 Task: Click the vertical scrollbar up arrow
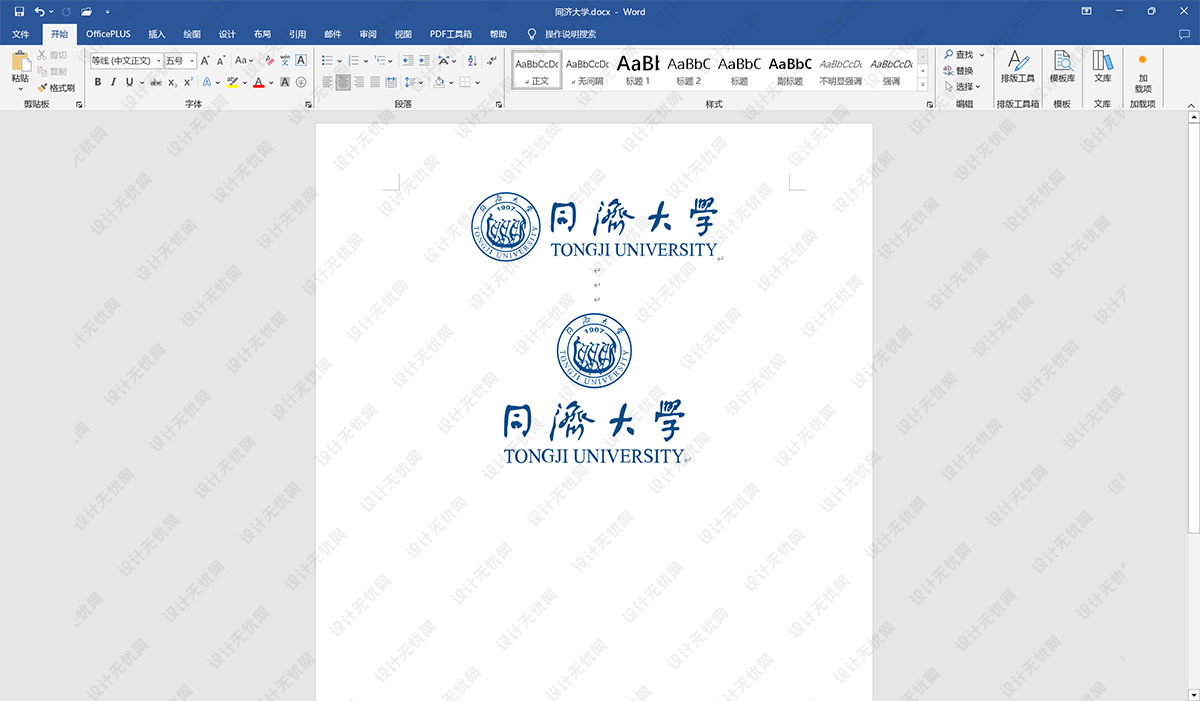click(1193, 117)
